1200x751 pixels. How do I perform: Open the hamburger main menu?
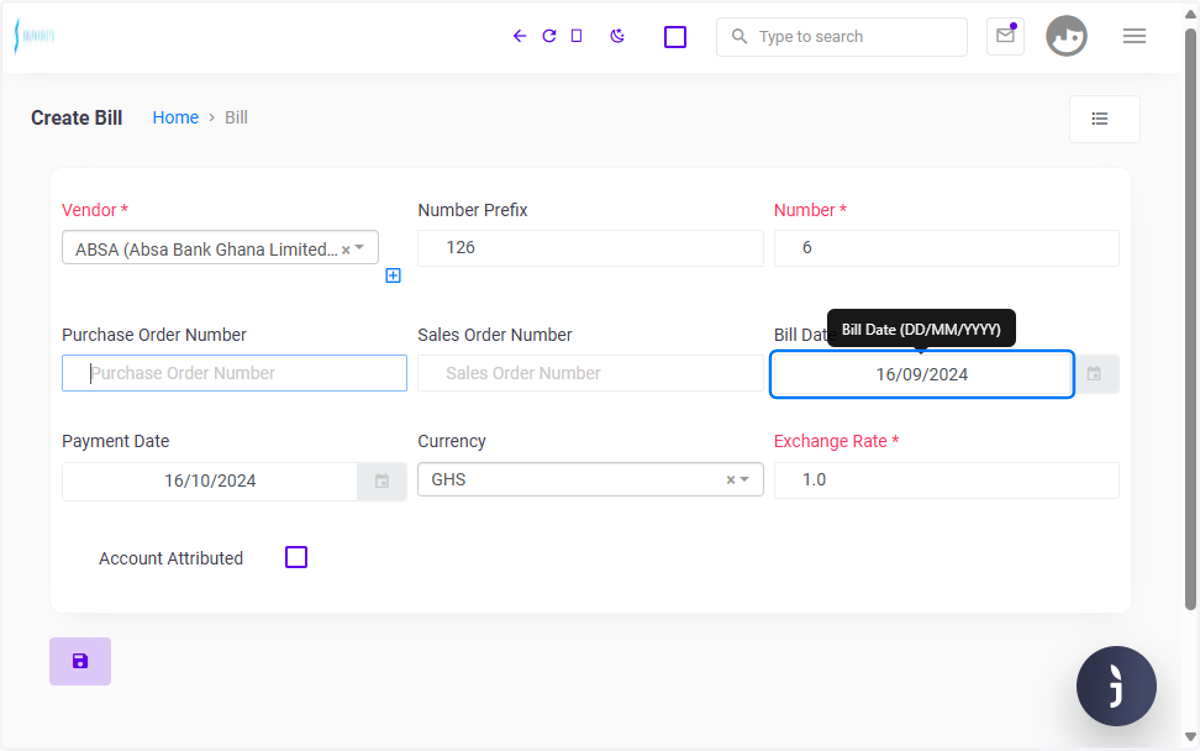1134,36
